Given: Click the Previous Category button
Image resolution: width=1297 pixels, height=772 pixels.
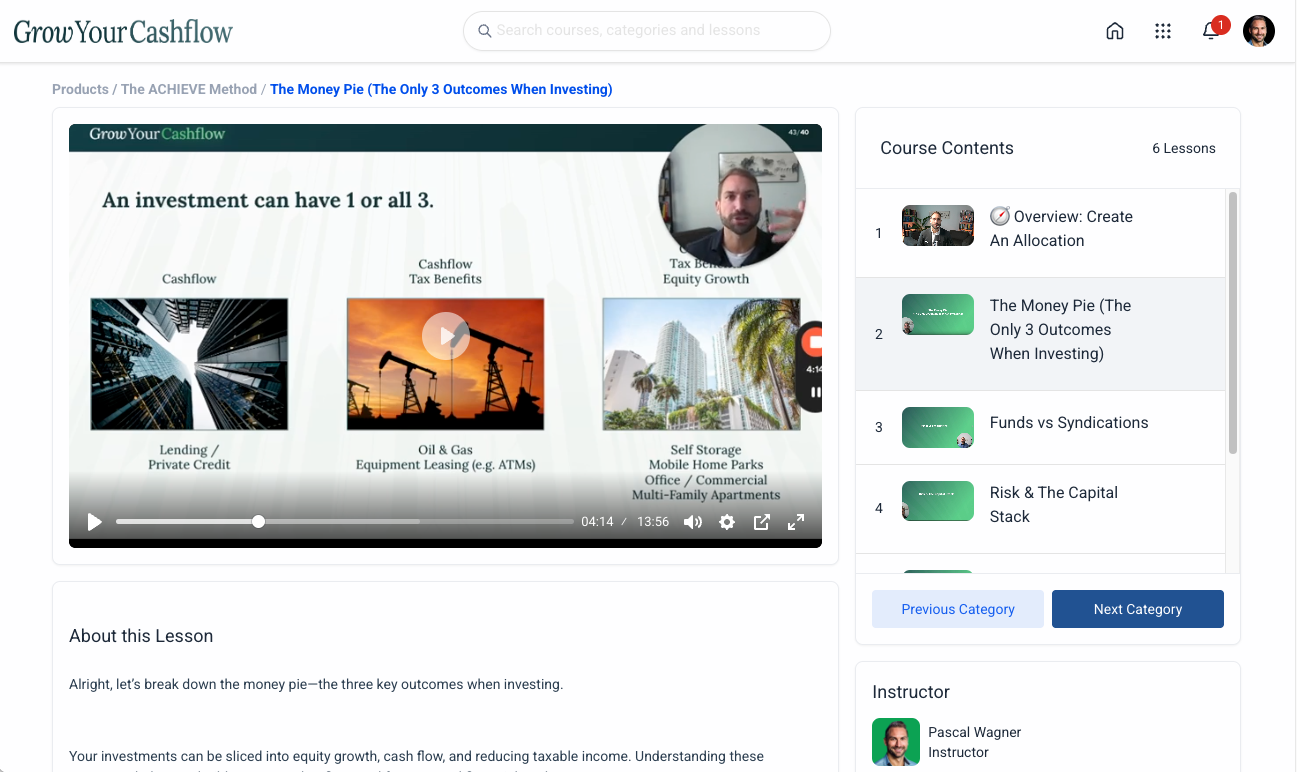Looking at the screenshot, I should tap(957, 609).
